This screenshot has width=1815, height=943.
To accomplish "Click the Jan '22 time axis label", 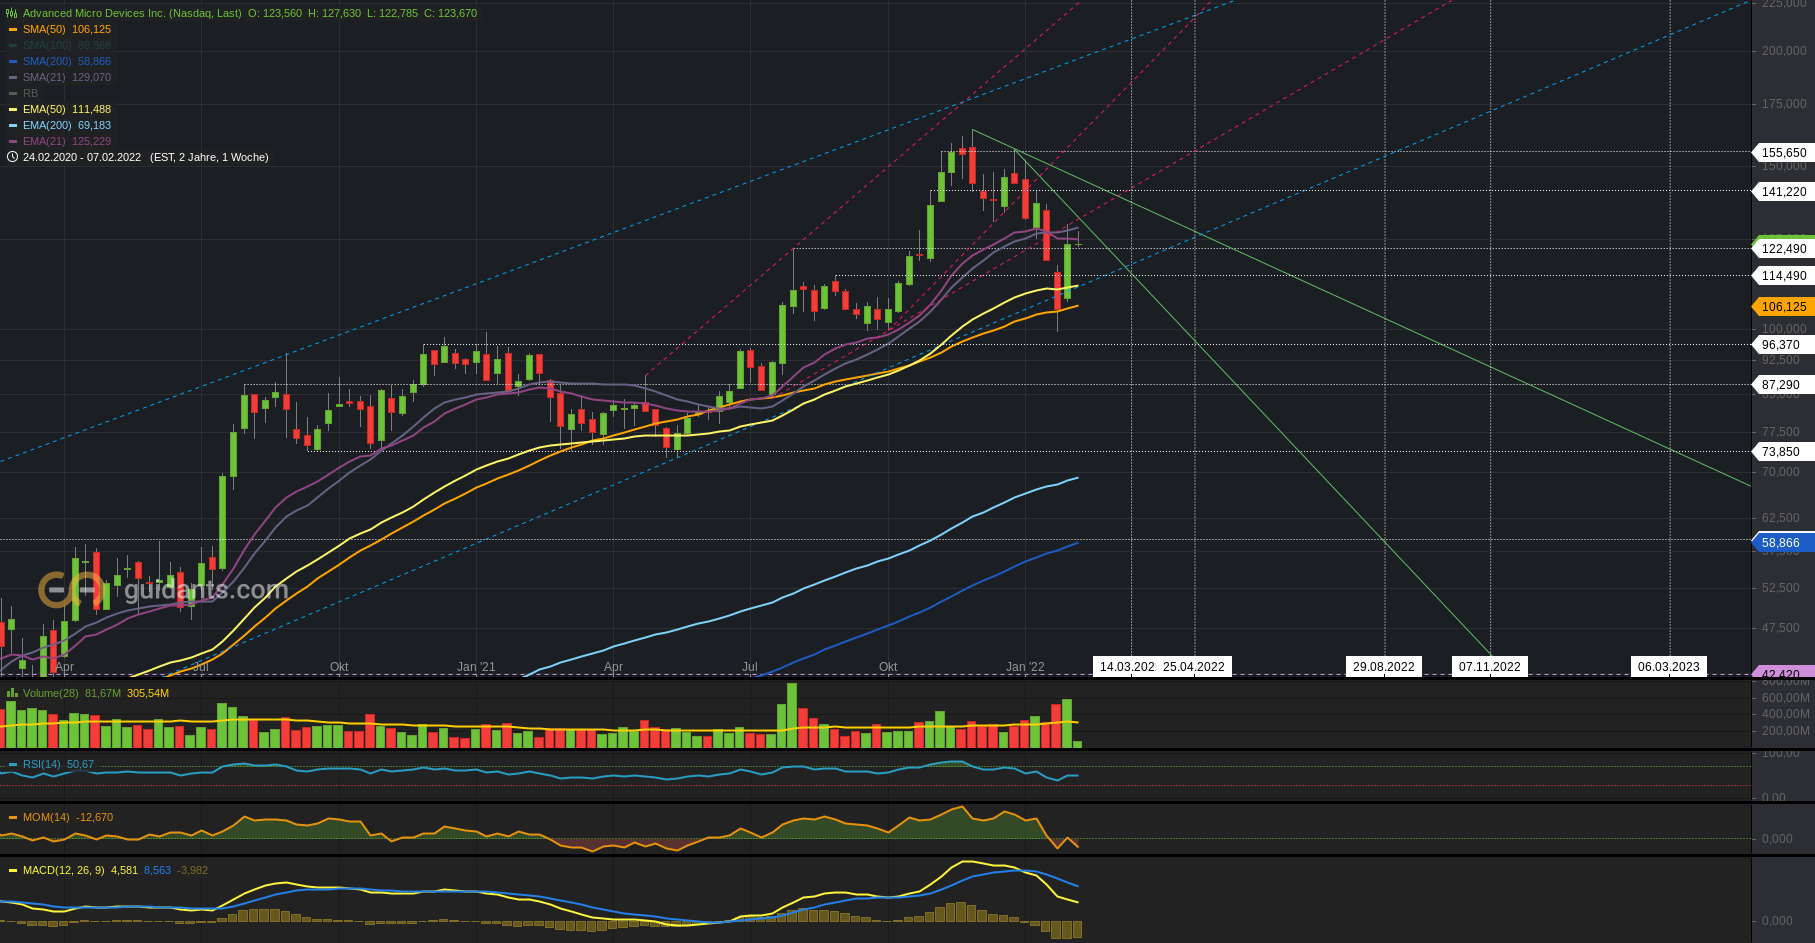I will point(1025,667).
